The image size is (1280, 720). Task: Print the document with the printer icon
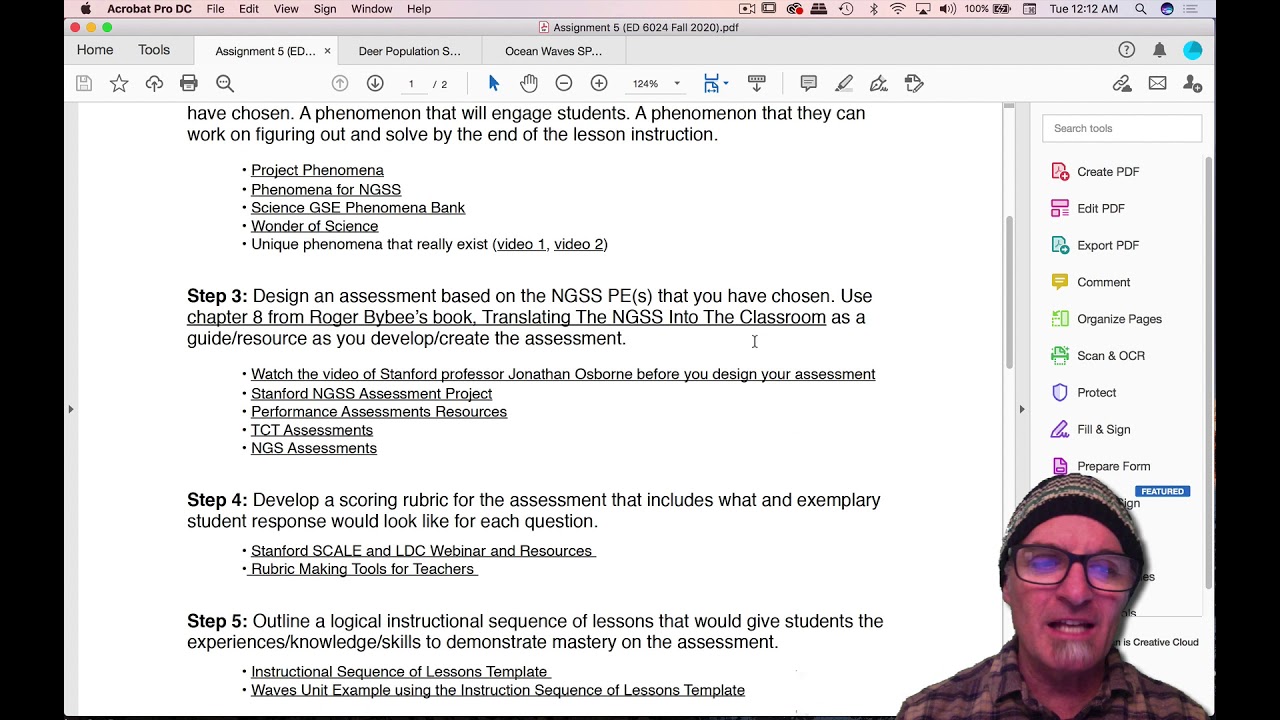189,84
